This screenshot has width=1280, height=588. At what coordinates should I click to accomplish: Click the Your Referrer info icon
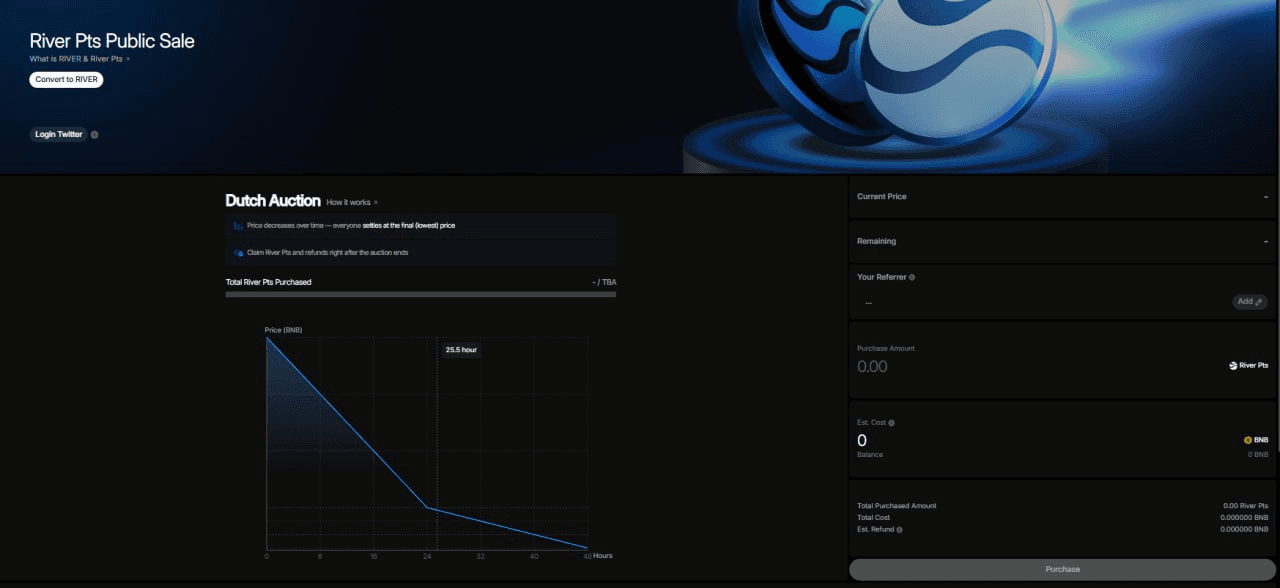click(x=912, y=277)
